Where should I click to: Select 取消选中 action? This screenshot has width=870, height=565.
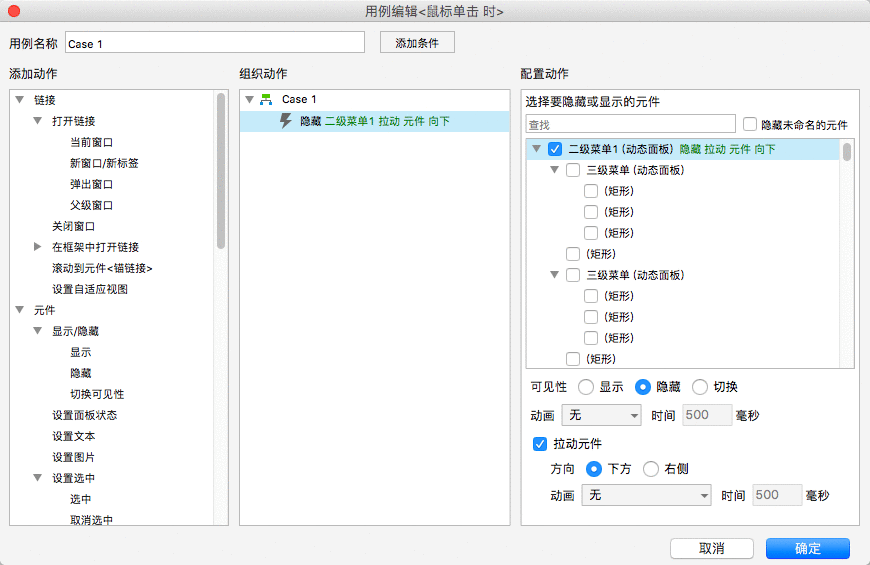point(92,520)
